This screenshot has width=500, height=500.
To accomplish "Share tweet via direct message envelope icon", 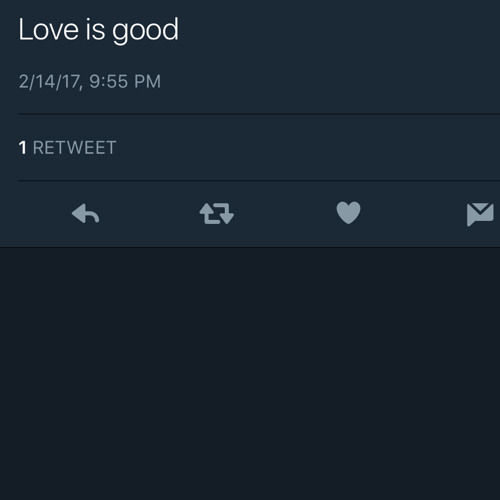I will [480, 214].
